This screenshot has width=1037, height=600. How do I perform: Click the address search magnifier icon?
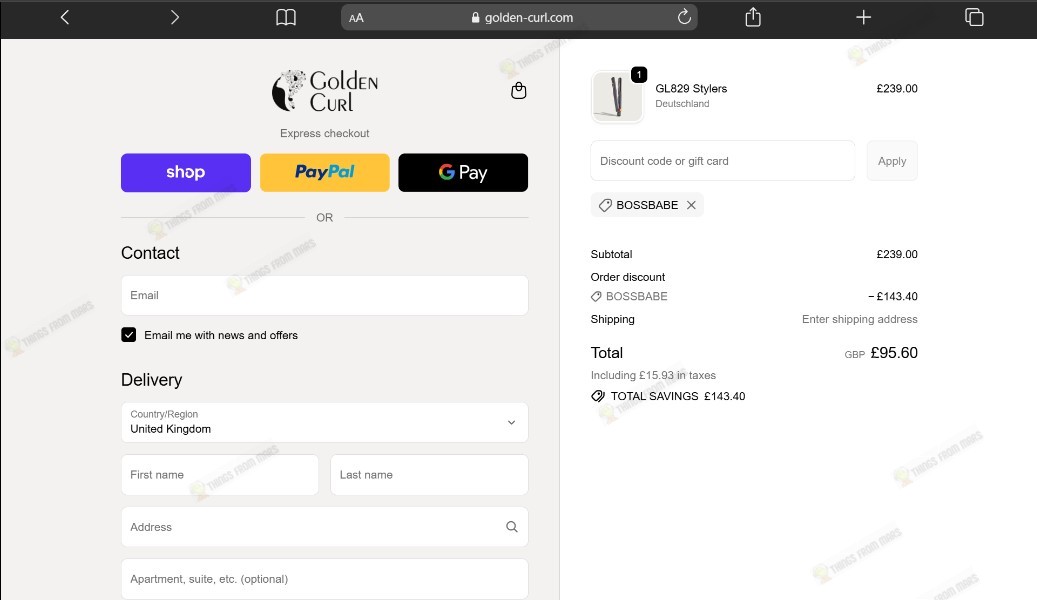[x=512, y=527]
